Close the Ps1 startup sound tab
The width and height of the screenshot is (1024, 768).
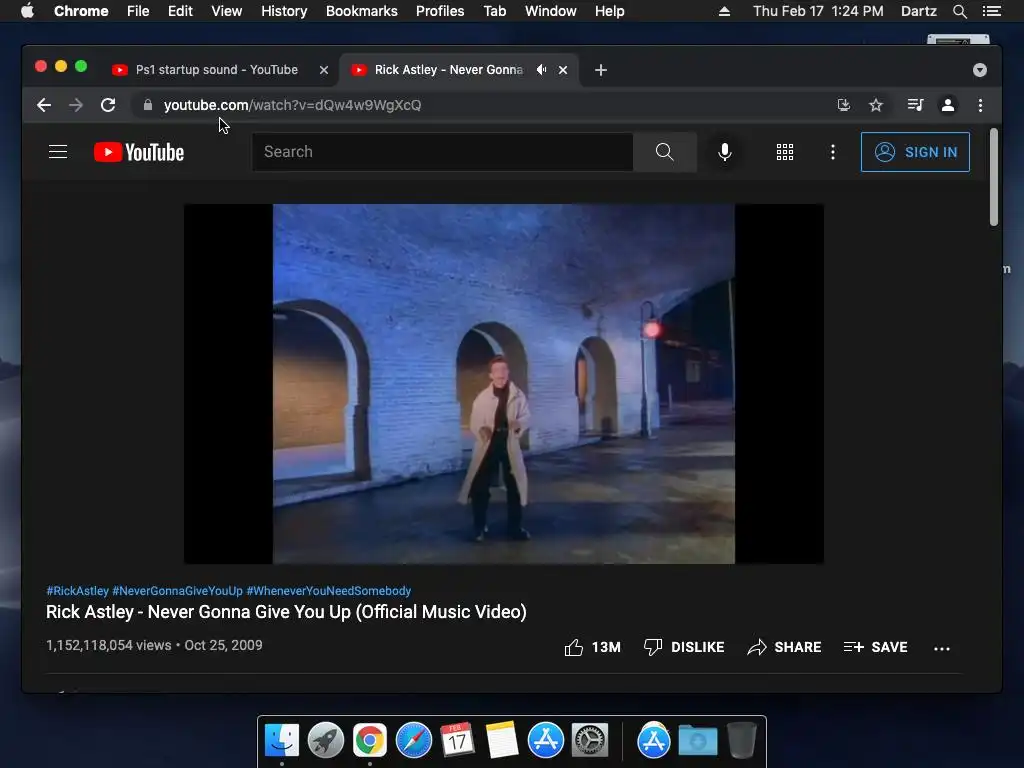[x=324, y=70]
